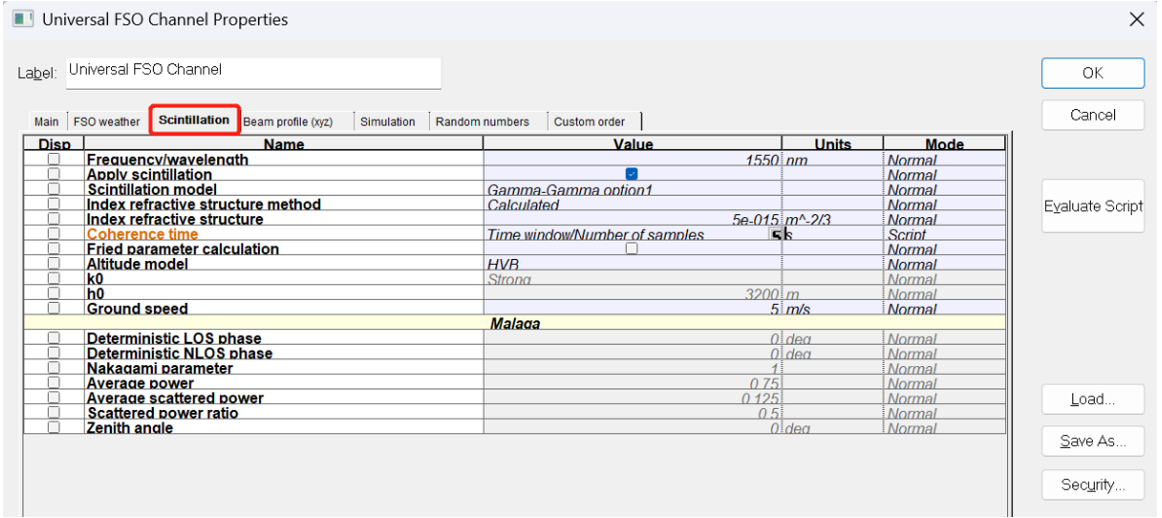Switch to the Simulation tab
Screen dimensions: 1162x518
[387, 122]
